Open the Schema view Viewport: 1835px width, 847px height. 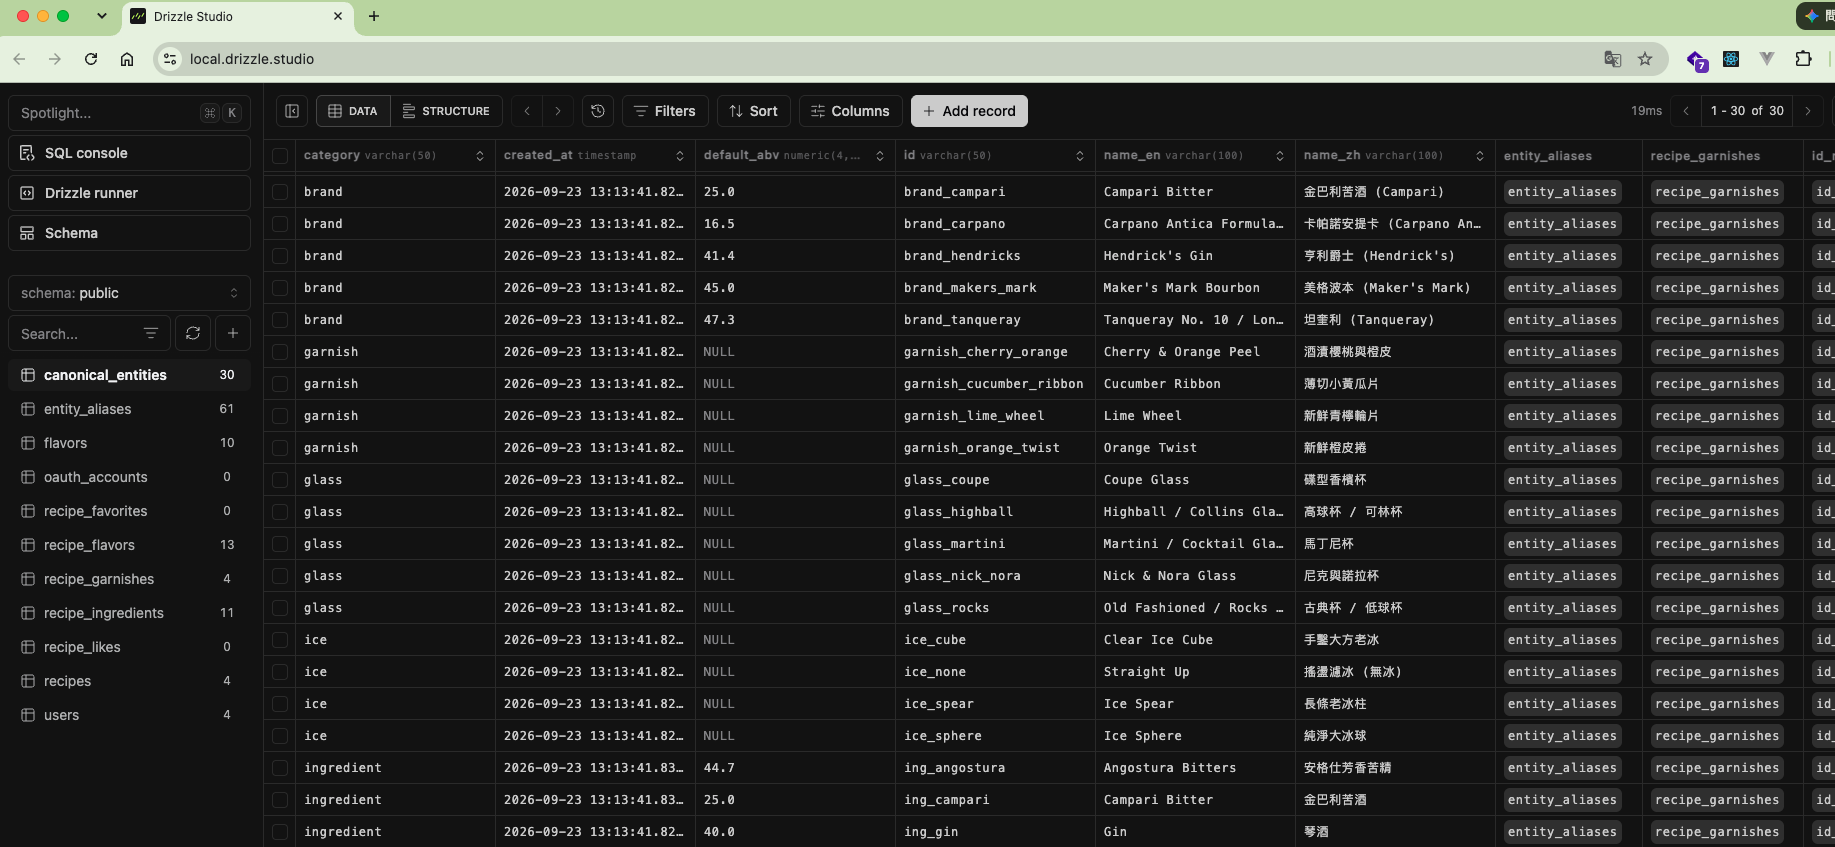pyautogui.click(x=129, y=233)
